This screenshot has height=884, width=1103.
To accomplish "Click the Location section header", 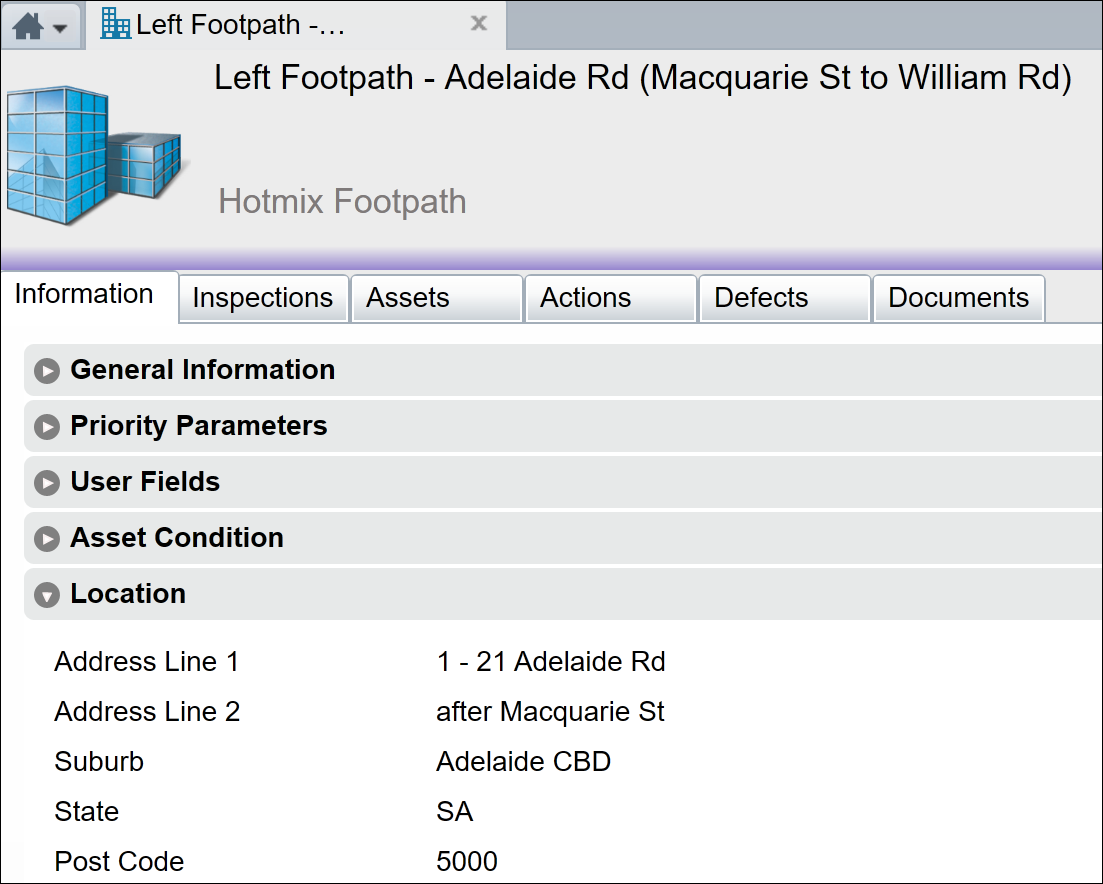I will (128, 594).
